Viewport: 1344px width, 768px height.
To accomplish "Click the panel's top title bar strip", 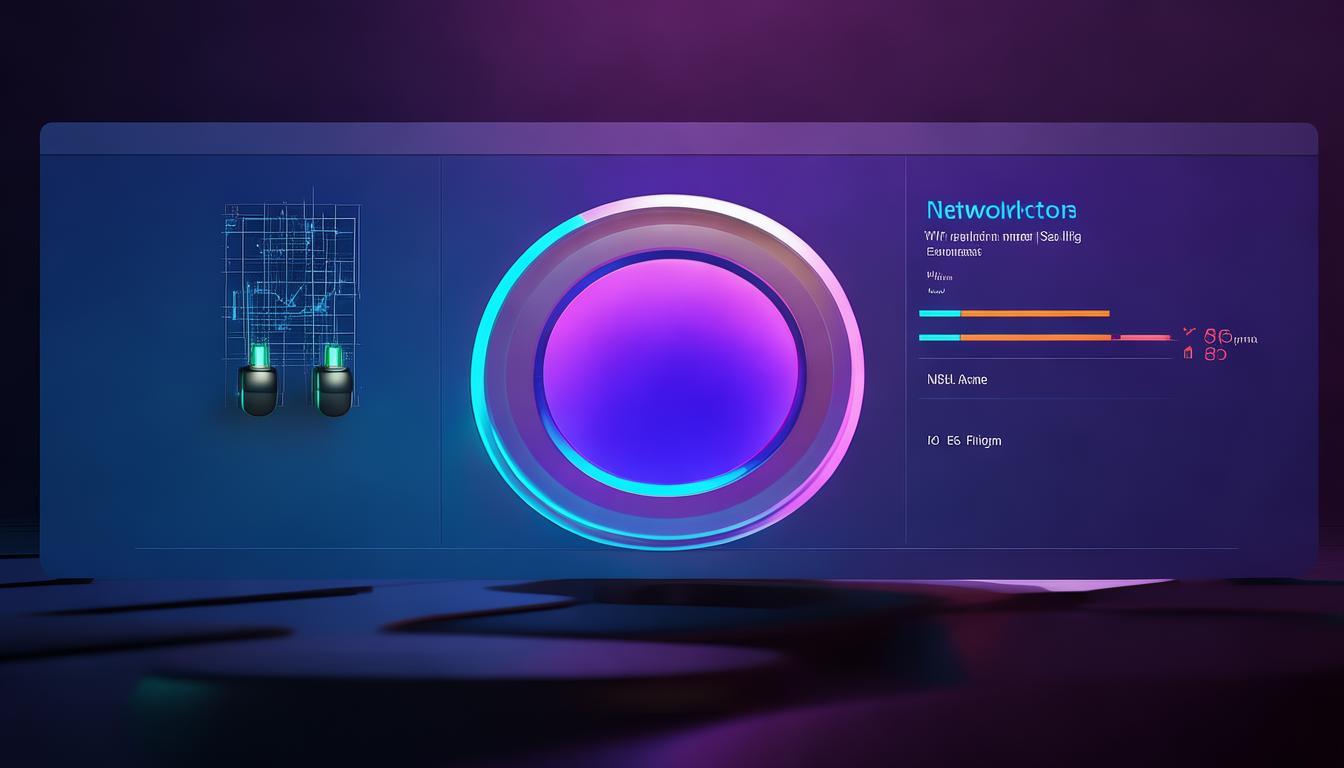I will point(678,139).
